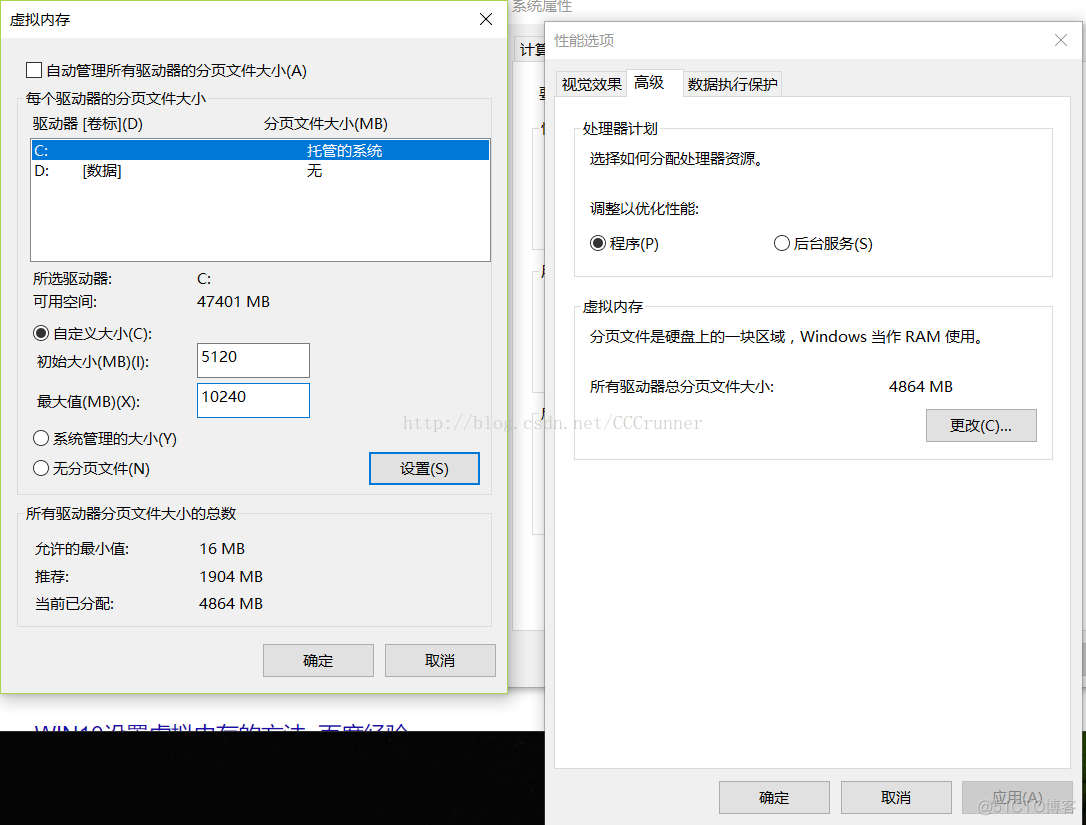Cancel the 虚拟内存 dialog with 取消
The image size is (1086, 825).
pyautogui.click(x=440, y=661)
